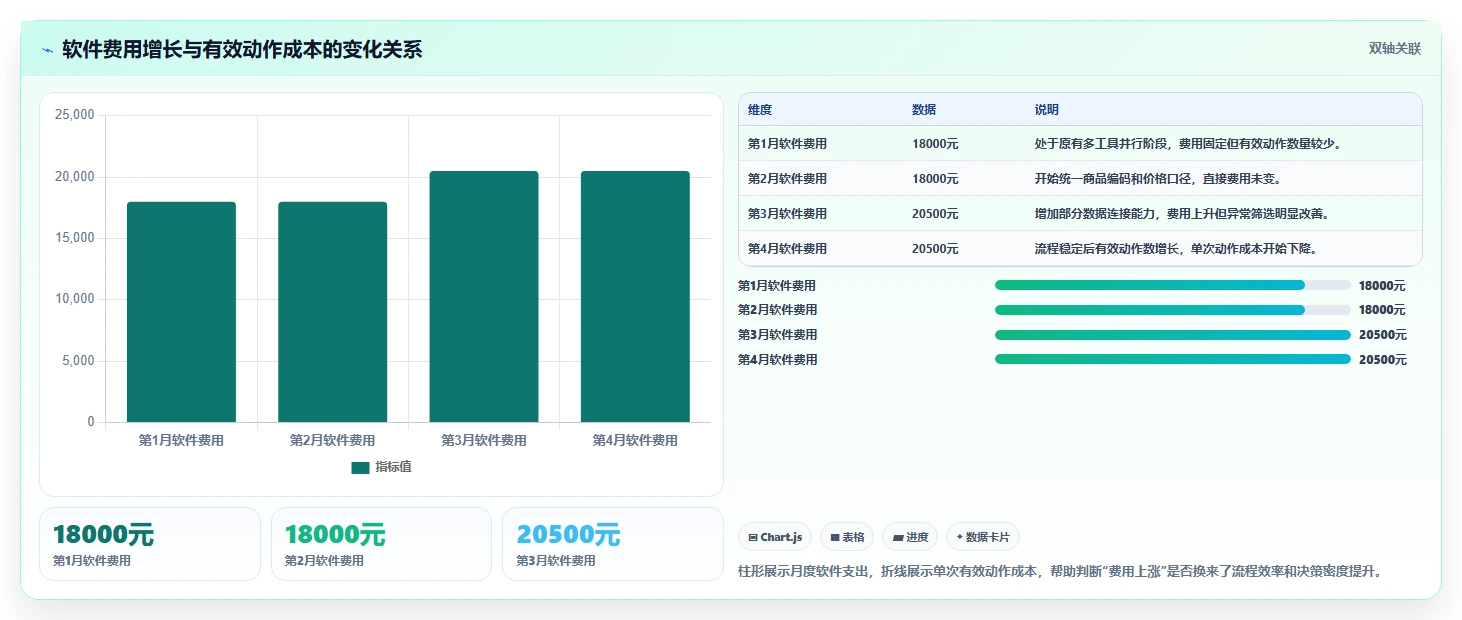Image resolution: width=1462 pixels, height=620 pixels.
Task: Click the 第3月软件费用 x-axis label
Action: pyautogui.click(x=484, y=440)
